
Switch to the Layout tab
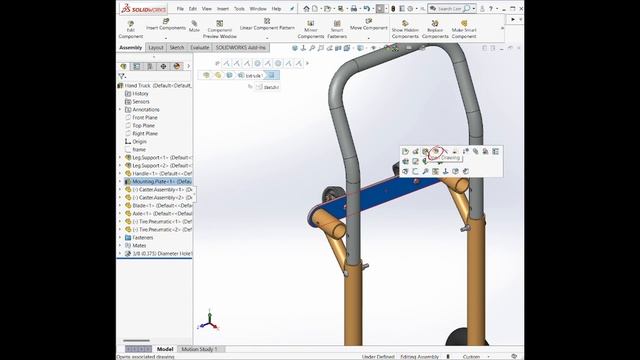pyautogui.click(x=156, y=48)
